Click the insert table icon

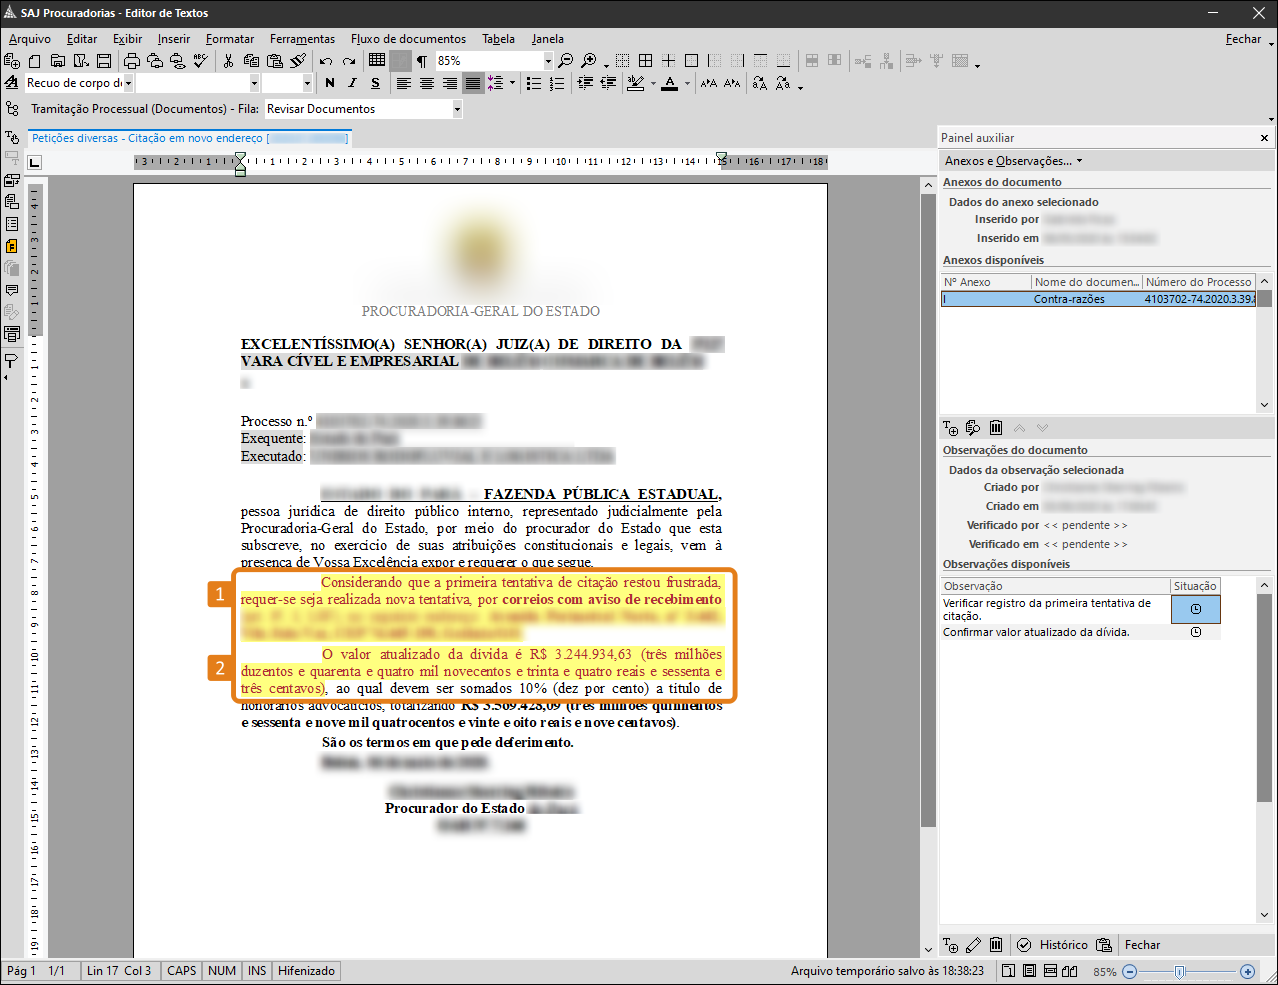point(377,61)
